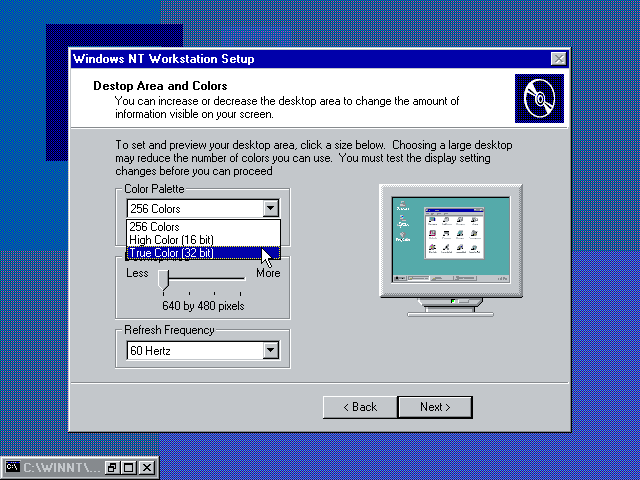This screenshot has height=480, width=640.
Task: Close the Windows NT Workstation Setup dialog
Action: 558,59
